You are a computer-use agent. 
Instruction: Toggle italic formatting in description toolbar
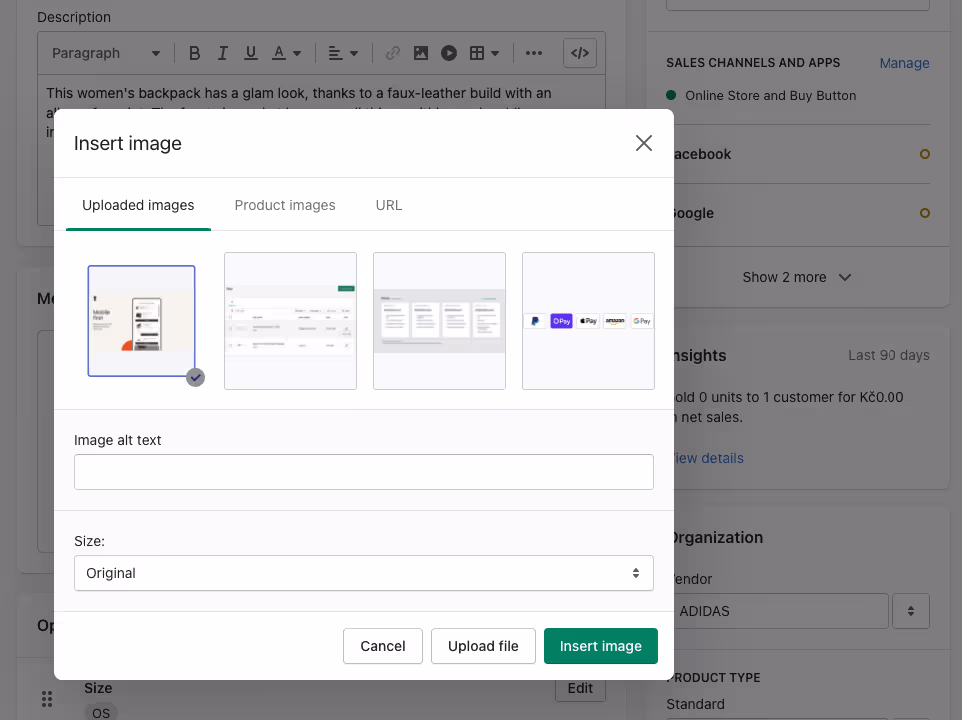click(223, 53)
